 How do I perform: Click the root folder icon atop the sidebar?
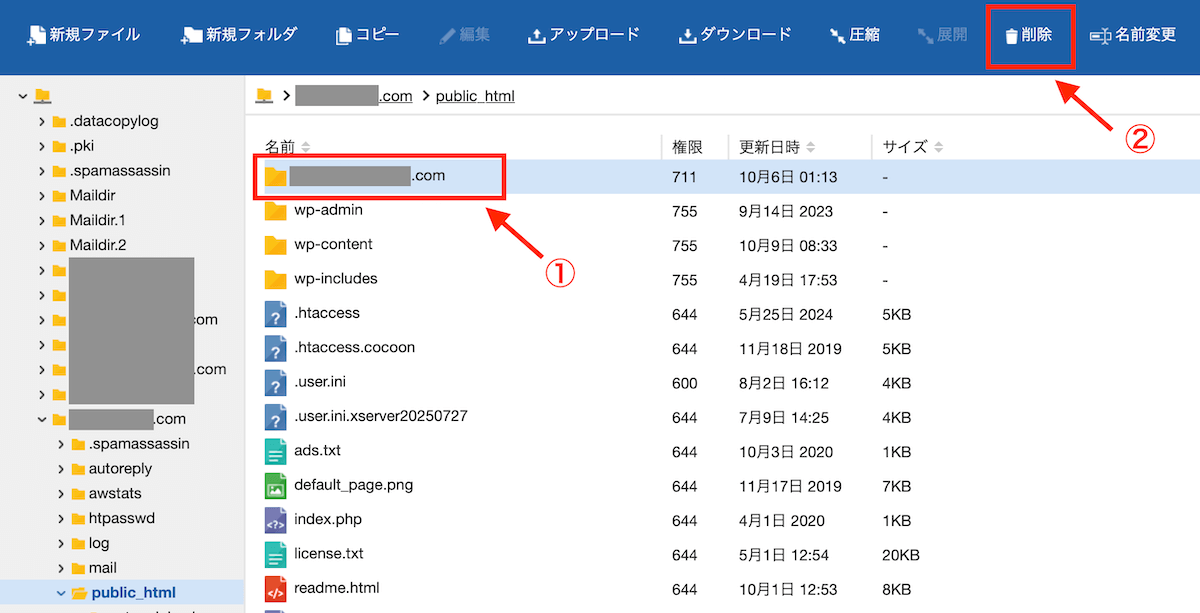[x=41, y=95]
